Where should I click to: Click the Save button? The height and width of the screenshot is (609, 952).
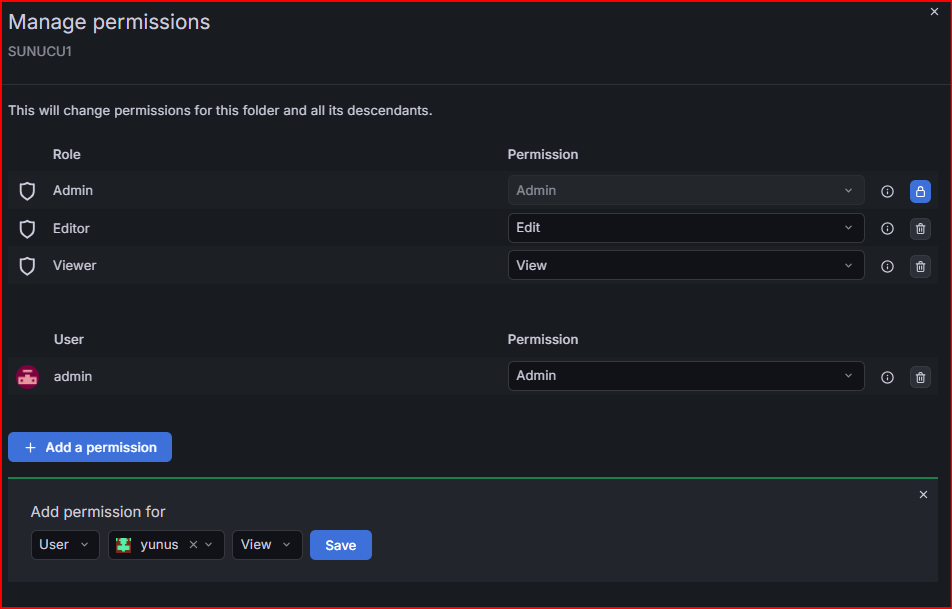[341, 545]
